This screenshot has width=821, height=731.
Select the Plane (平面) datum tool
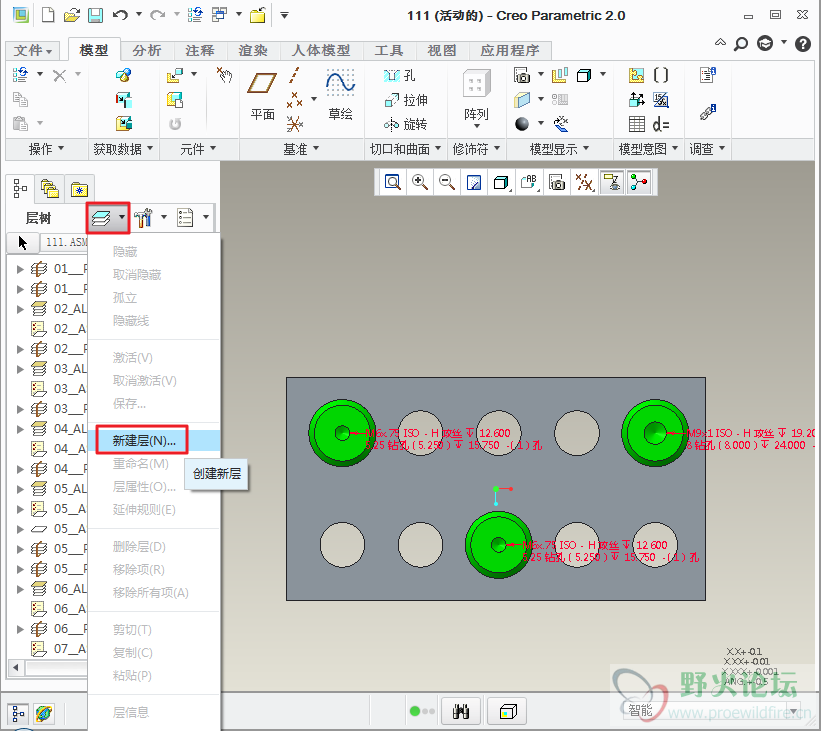coord(262,96)
